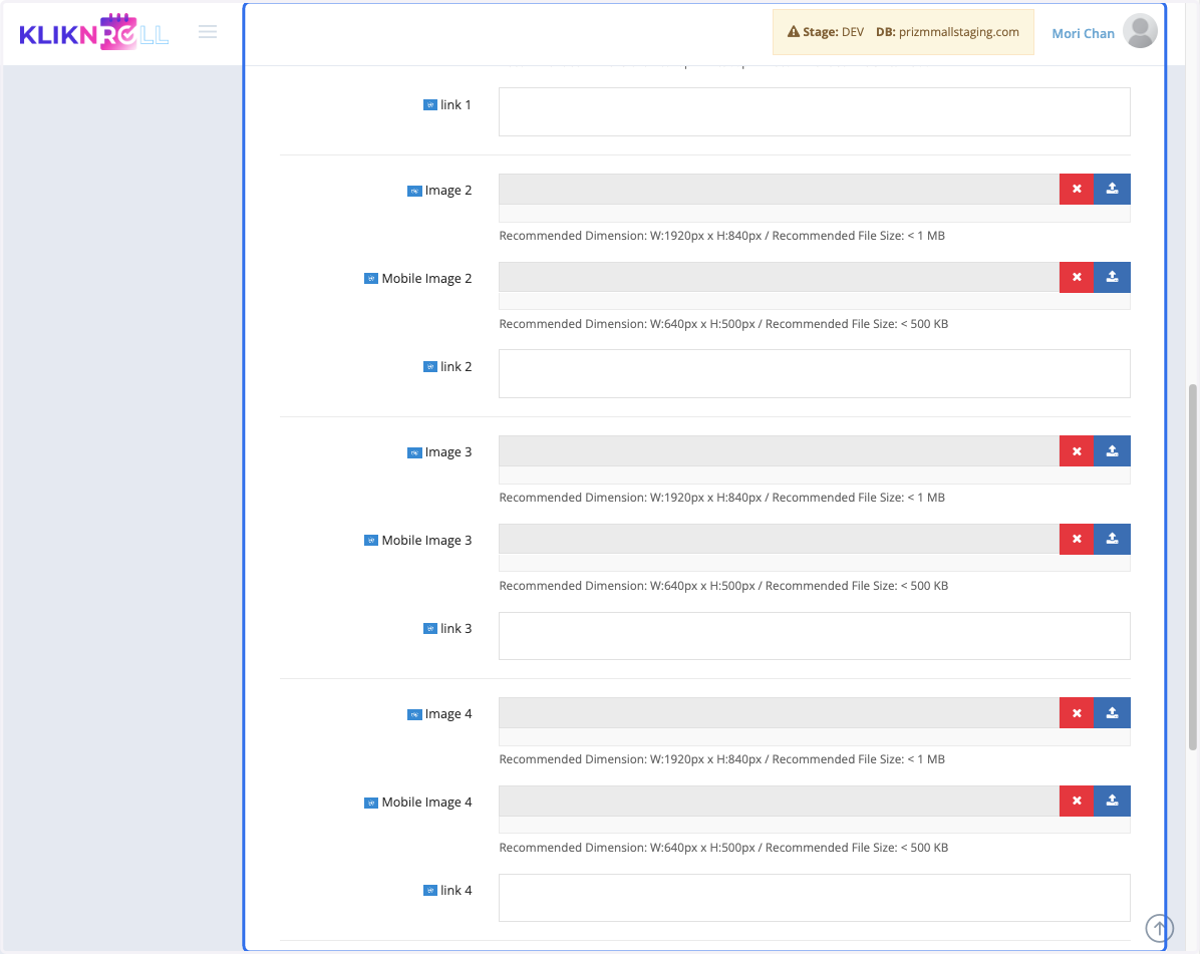Remove Image 3 with red X button
This screenshot has height=954, width=1200.
tap(1077, 451)
